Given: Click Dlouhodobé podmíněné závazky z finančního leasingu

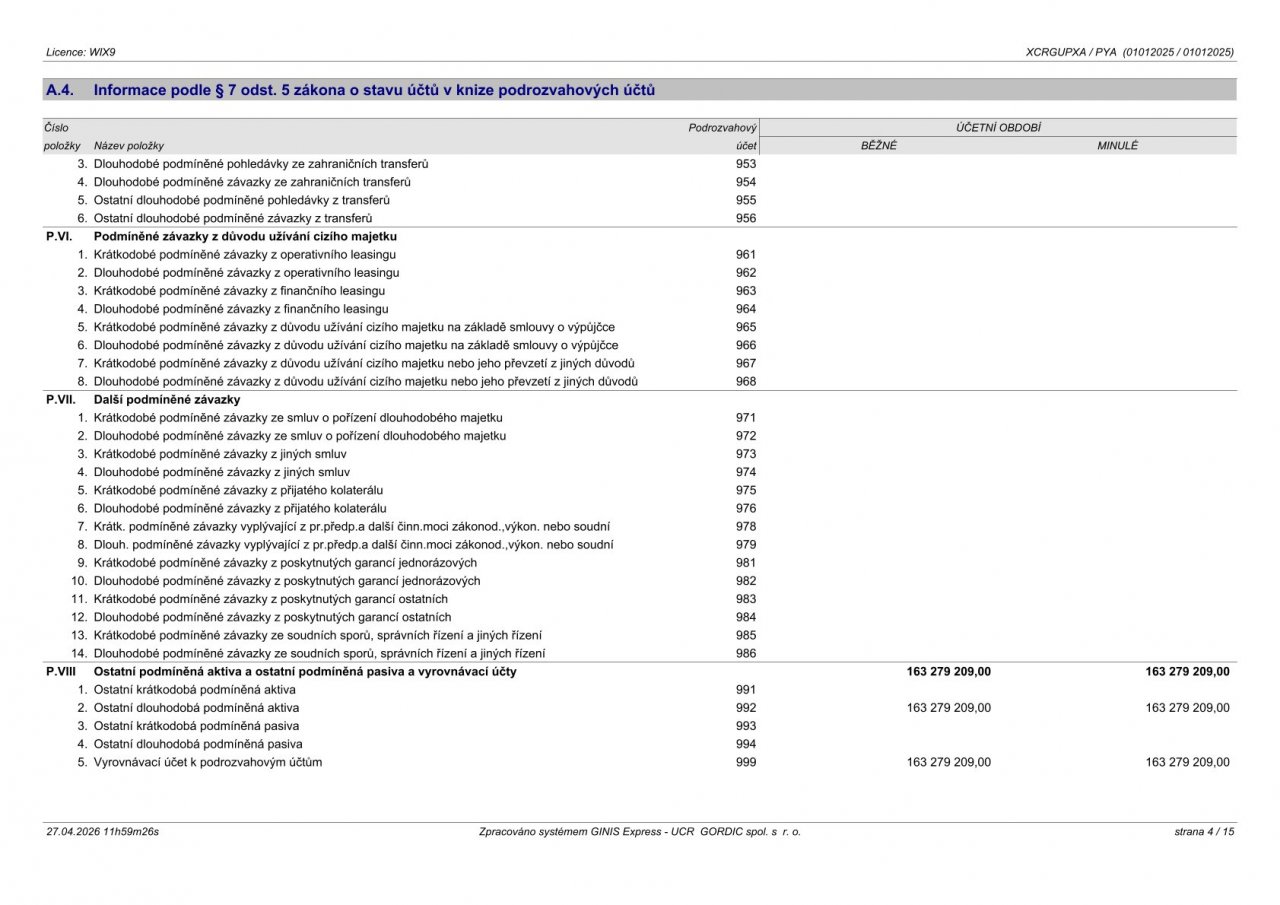Looking at the screenshot, I should click(241, 309).
